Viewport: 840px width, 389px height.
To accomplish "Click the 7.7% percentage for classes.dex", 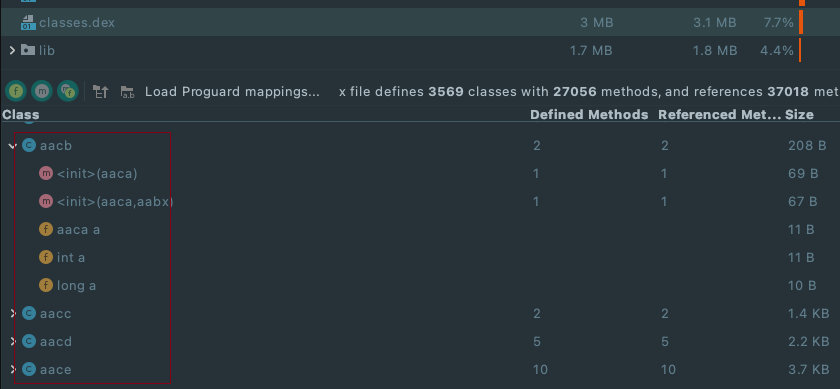I will tap(778, 23).
